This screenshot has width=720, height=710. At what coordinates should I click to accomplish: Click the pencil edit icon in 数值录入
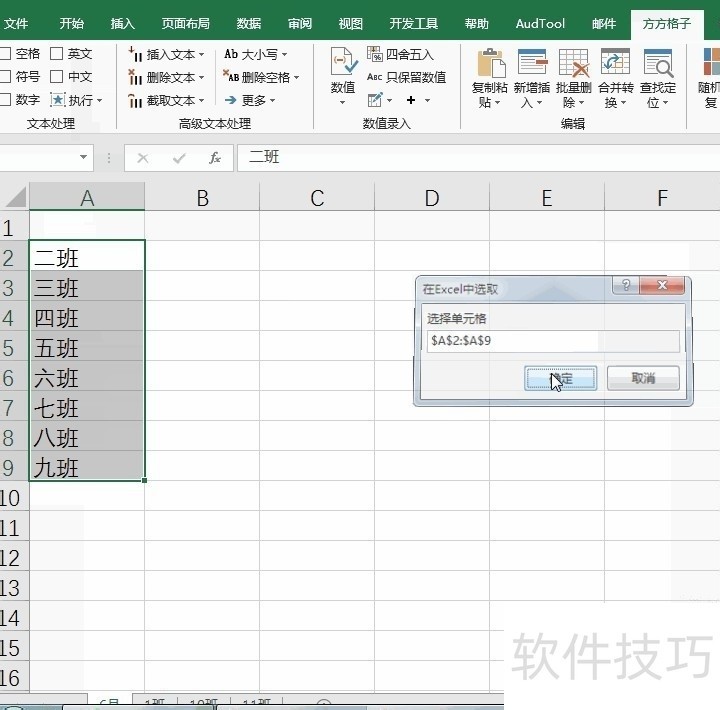click(x=375, y=100)
